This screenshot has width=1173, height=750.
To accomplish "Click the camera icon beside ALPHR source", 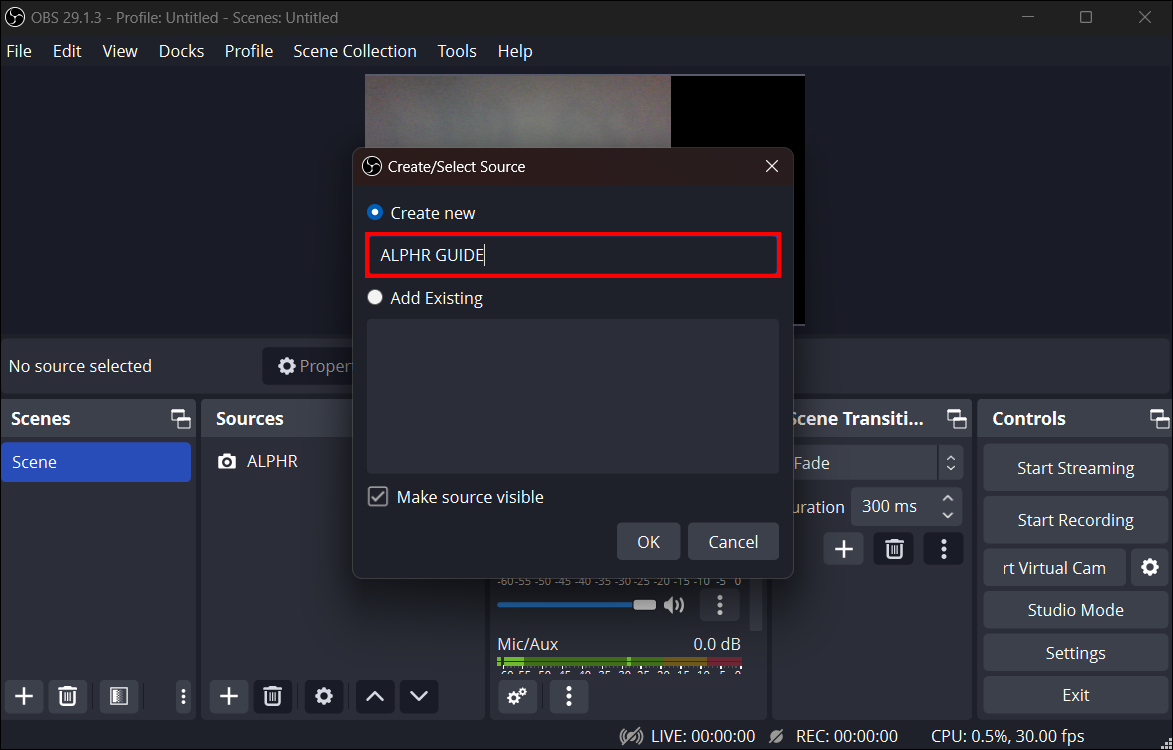I will [x=227, y=461].
